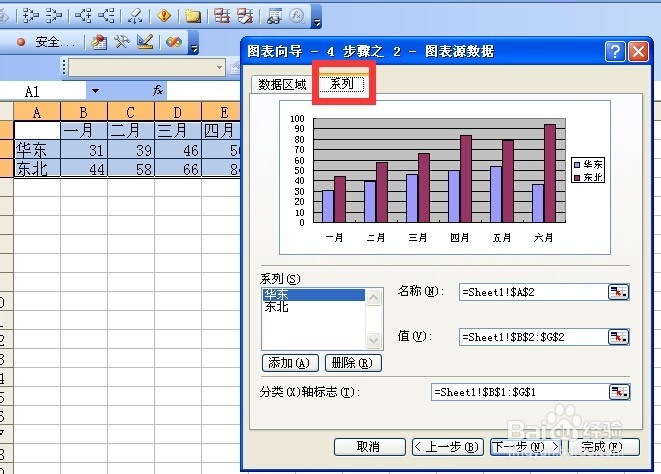Click the 完成(F) button

coord(604,447)
